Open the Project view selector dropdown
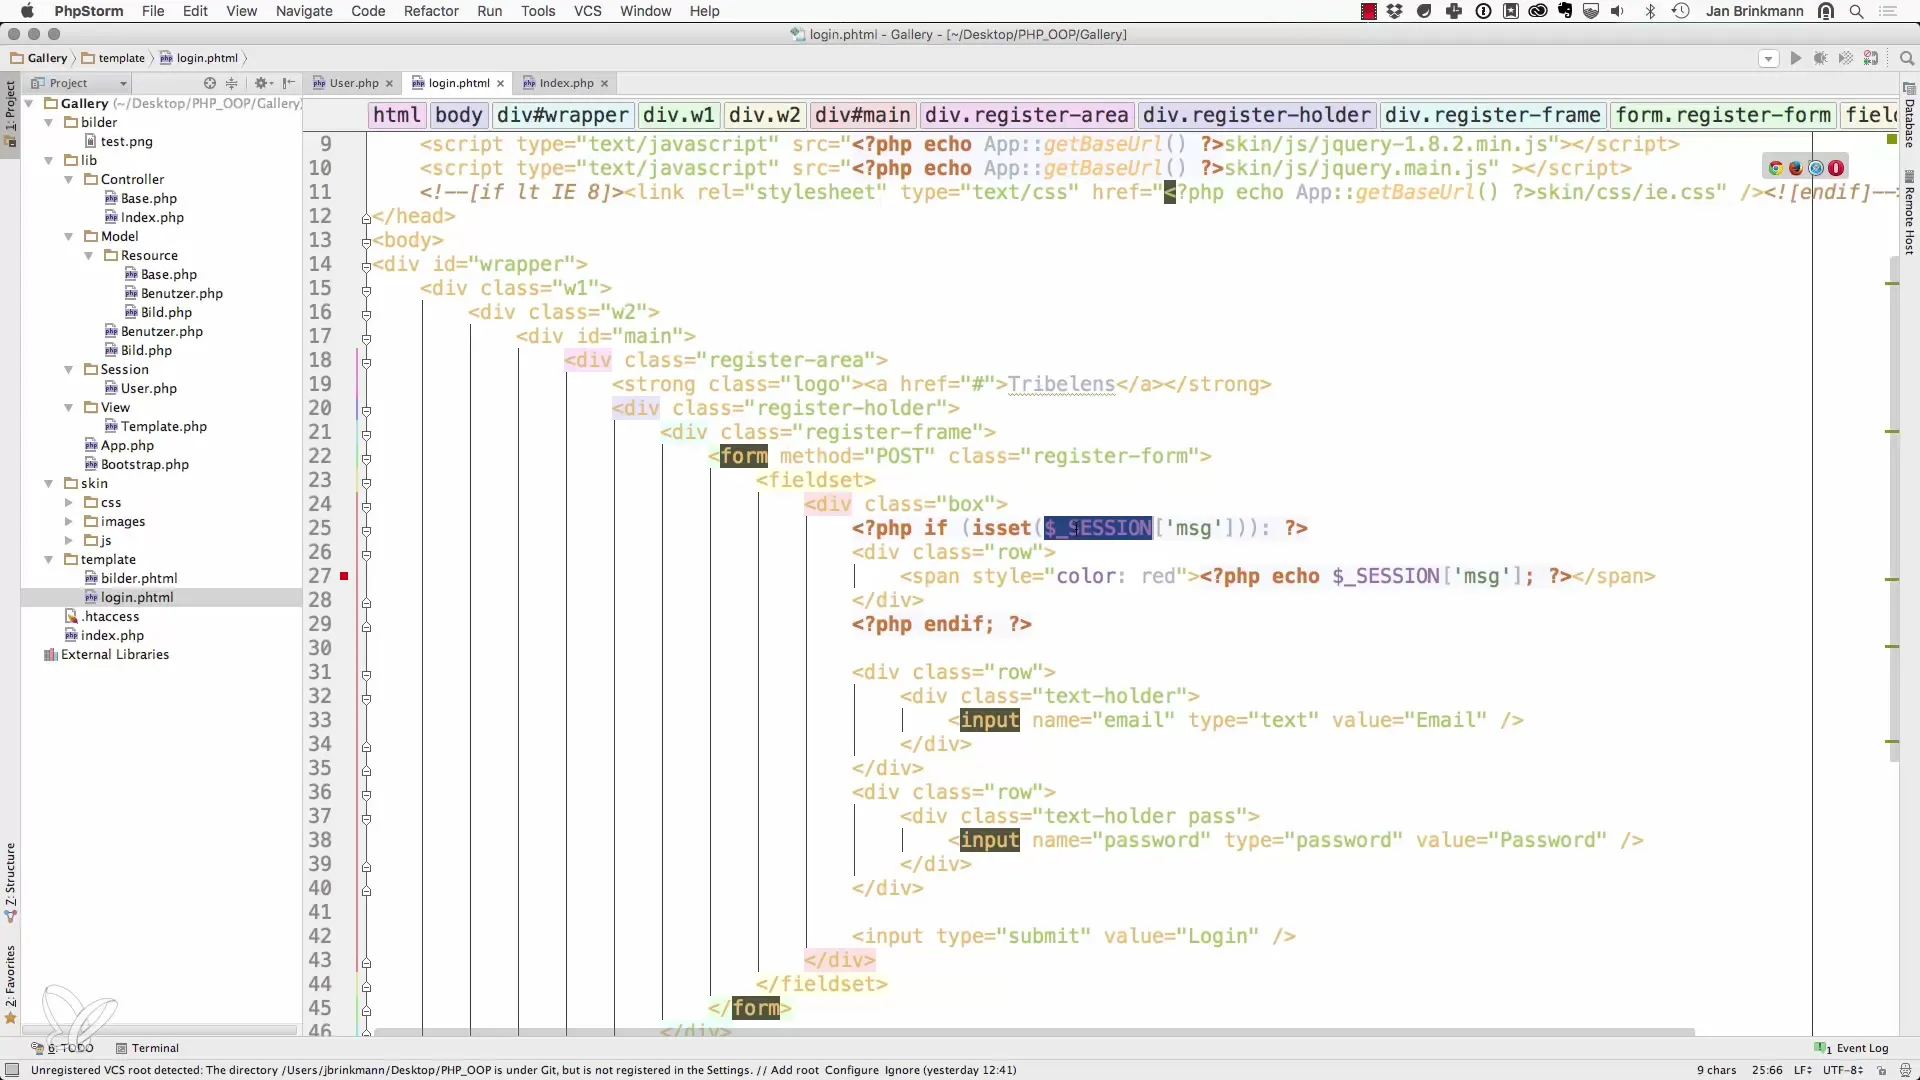This screenshot has width=1920, height=1080. [80, 83]
